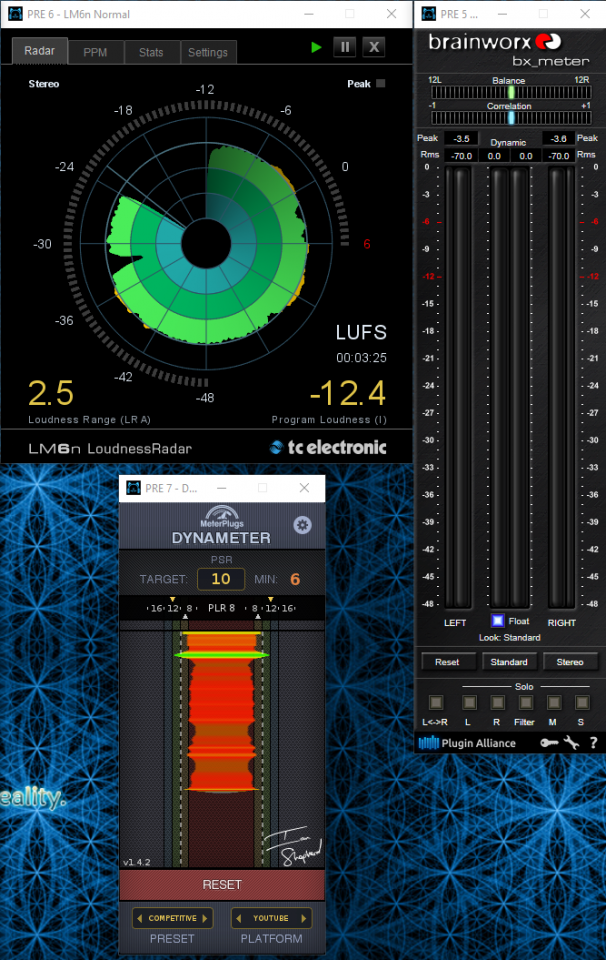Viewport: 606px width, 960px height.
Task: Open the COMPETITIVE preset selector
Action: (173, 918)
